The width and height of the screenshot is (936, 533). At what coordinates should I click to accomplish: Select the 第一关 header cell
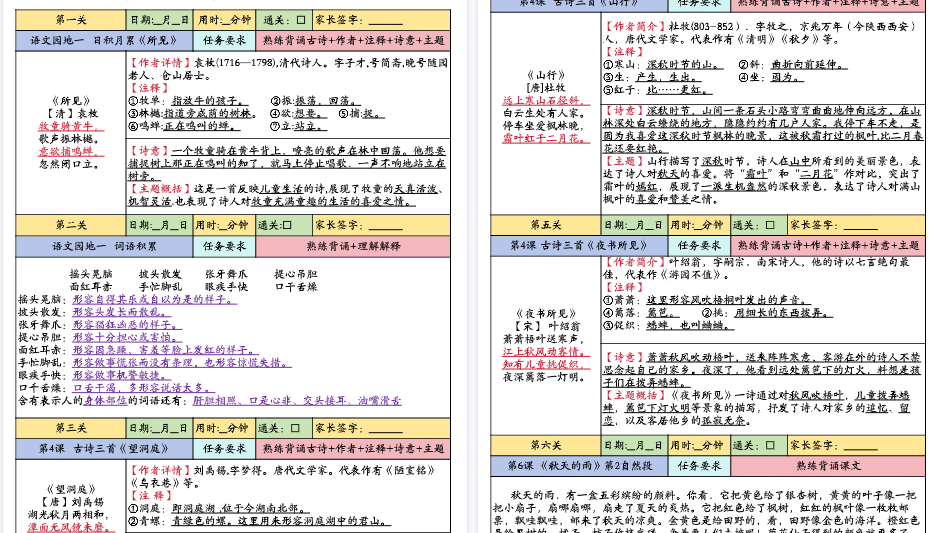tap(71, 20)
